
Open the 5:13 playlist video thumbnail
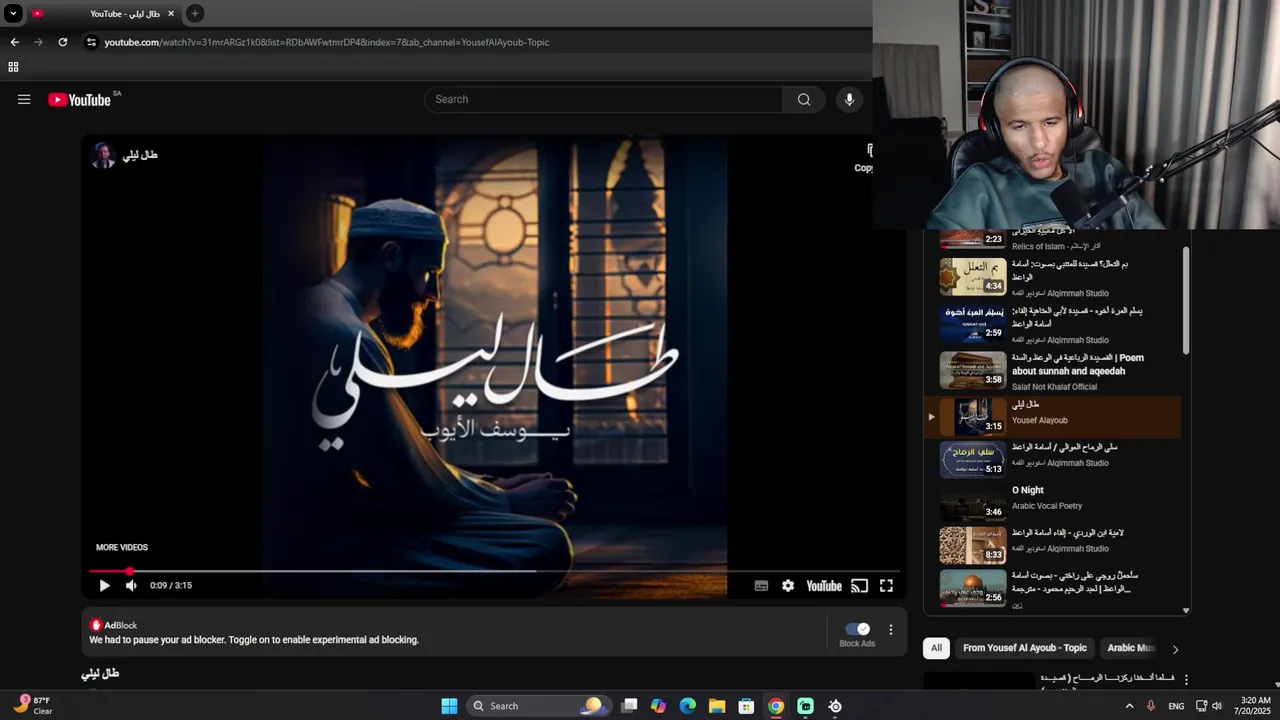click(973, 460)
